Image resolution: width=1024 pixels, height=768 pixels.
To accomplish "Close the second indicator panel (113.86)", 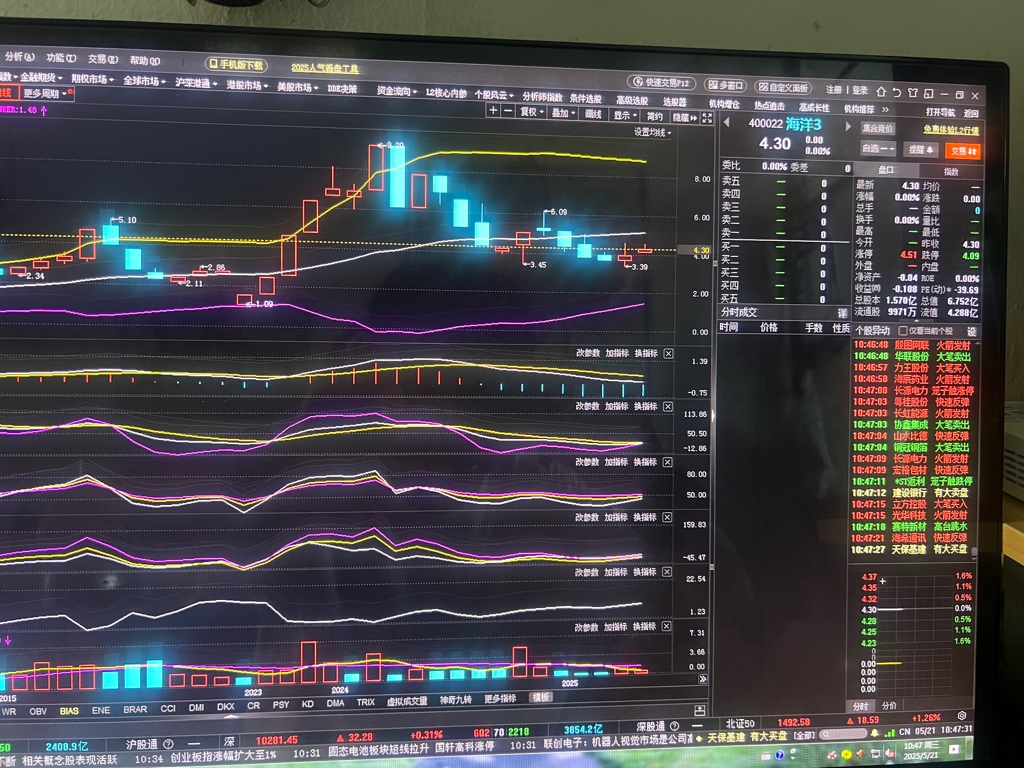I will 668,407.
